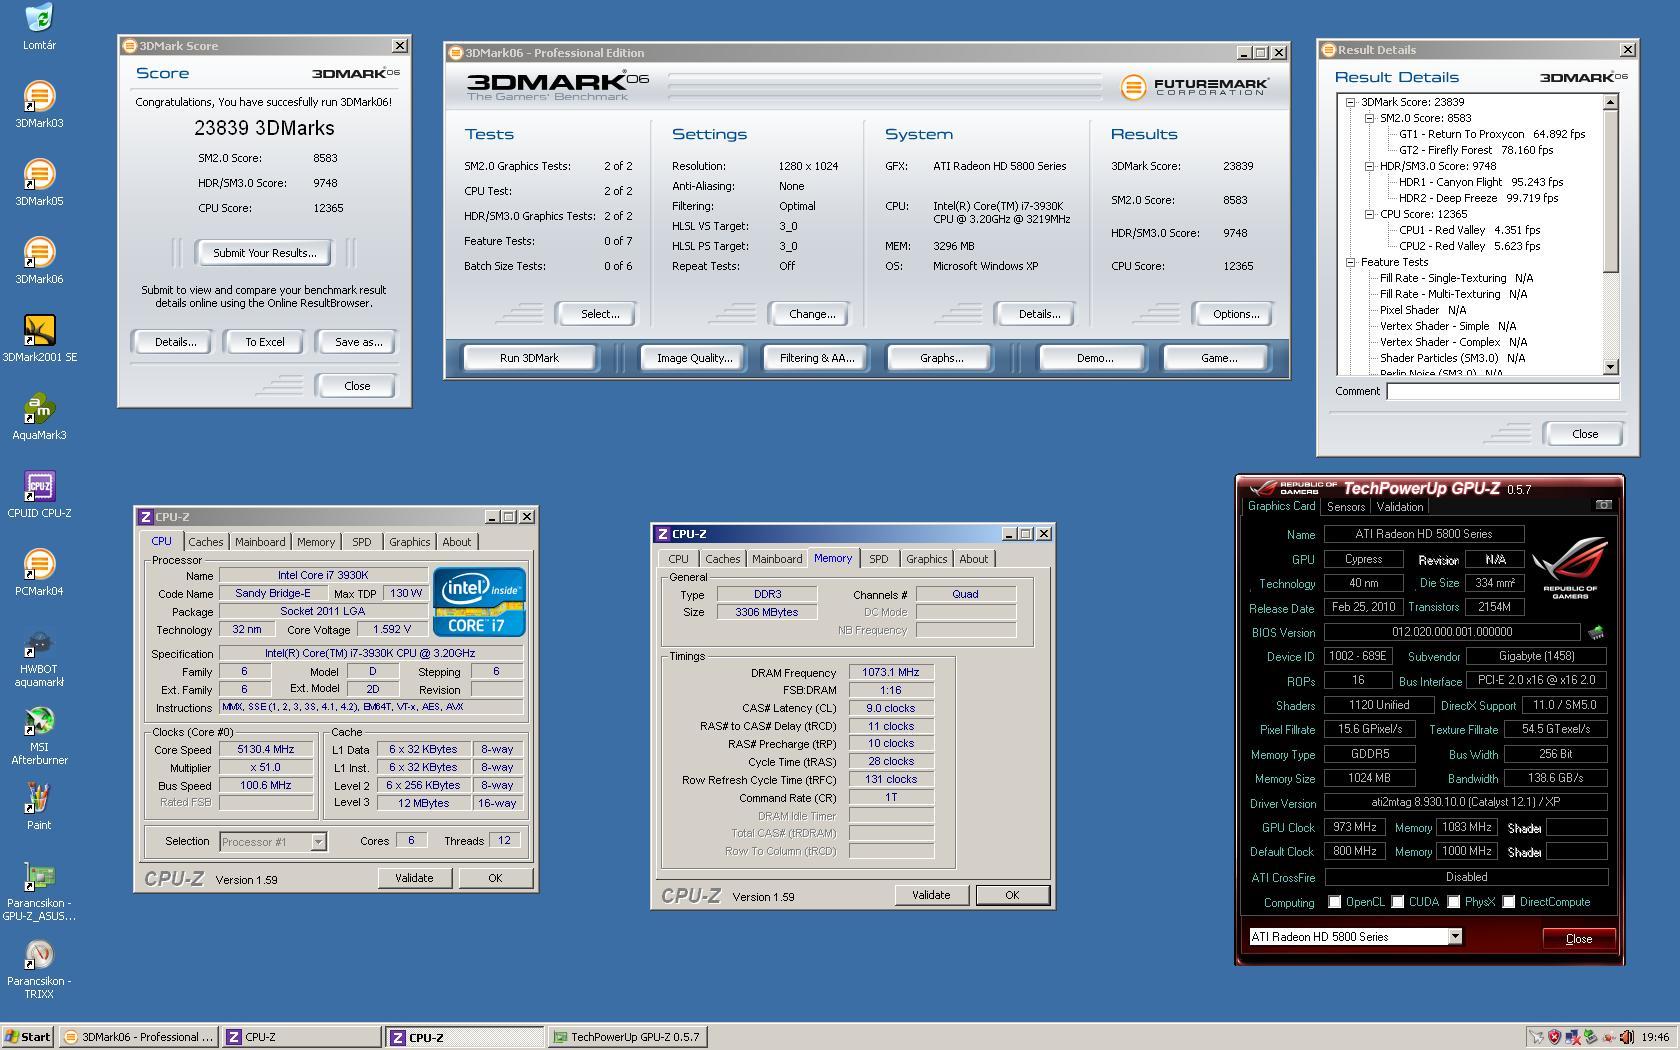Viewport: 1680px width, 1050px height.
Task: Click the Futuremark Corporation logo
Action: 1194,87
